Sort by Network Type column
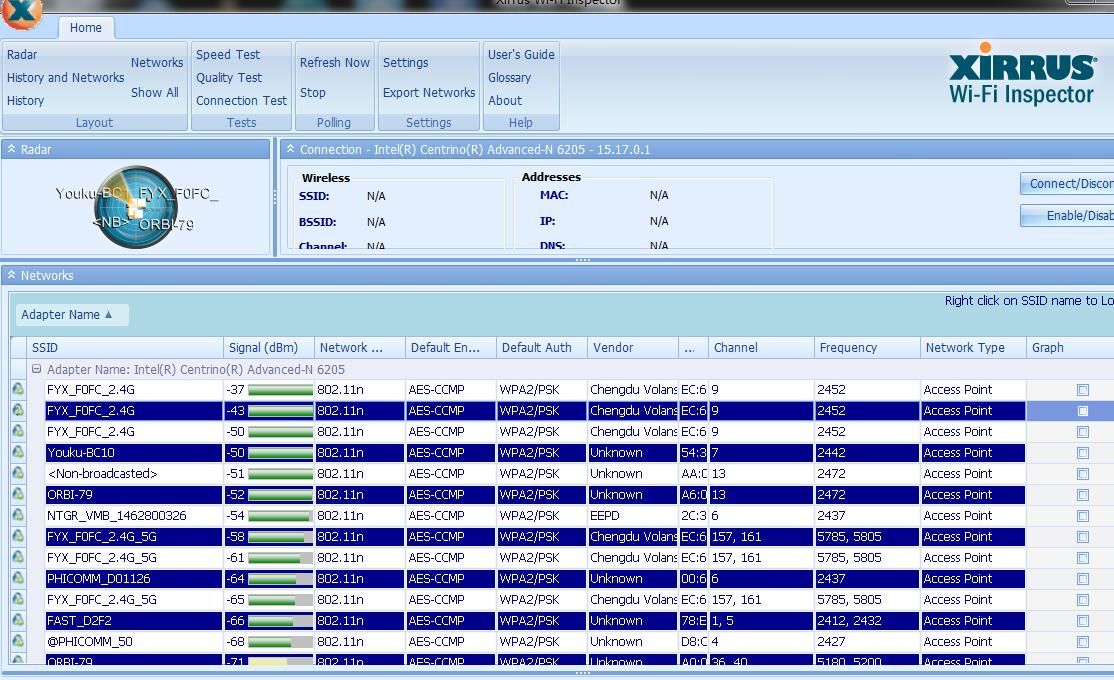The image size is (1114, 680). [973, 347]
